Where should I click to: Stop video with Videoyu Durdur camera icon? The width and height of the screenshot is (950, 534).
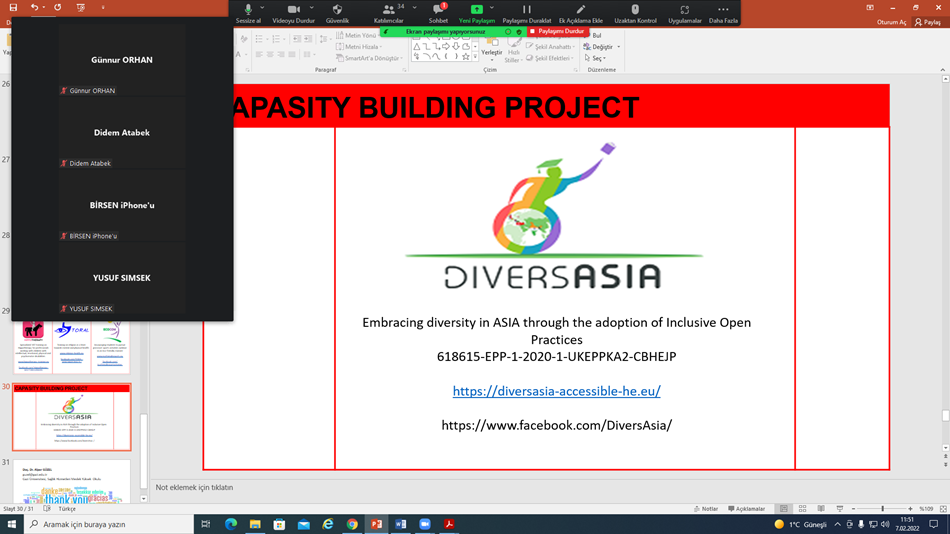tap(293, 10)
